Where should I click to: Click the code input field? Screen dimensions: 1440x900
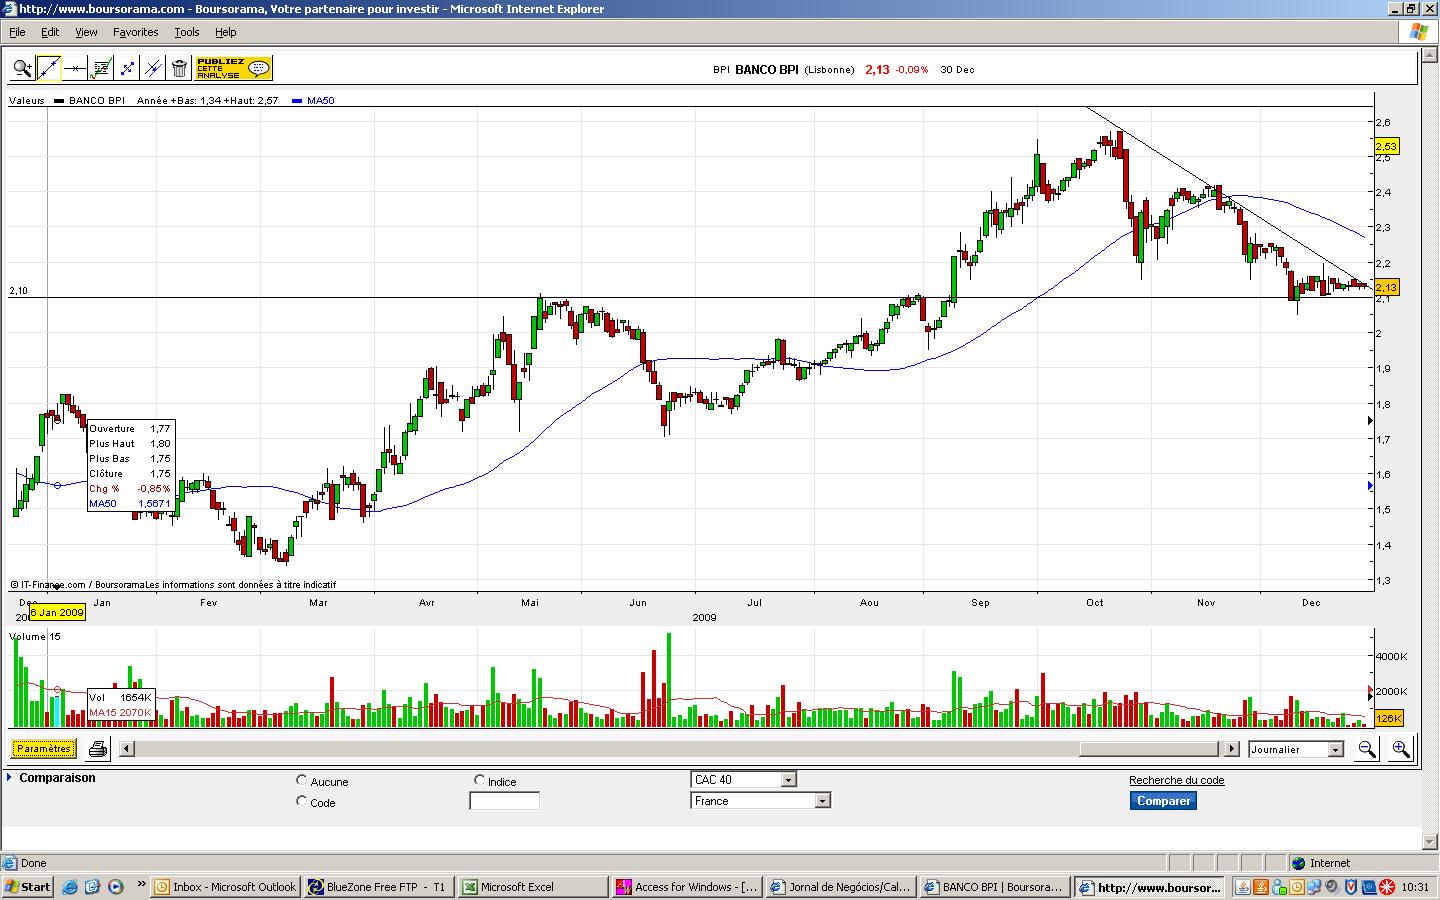(504, 801)
